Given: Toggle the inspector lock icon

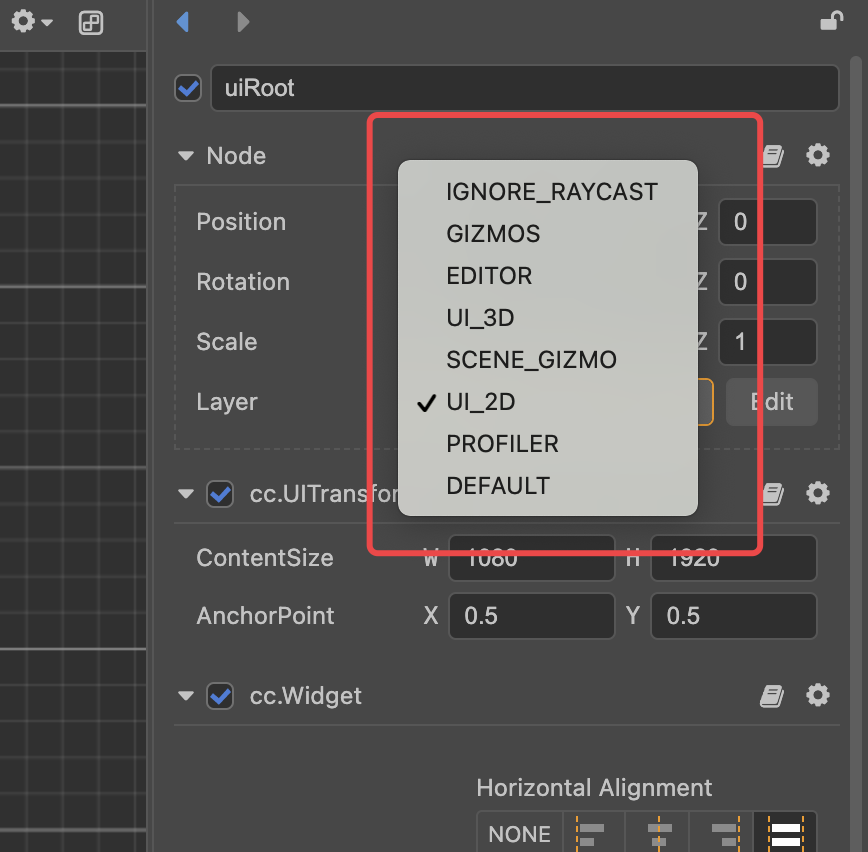Looking at the screenshot, I should pyautogui.click(x=830, y=21).
